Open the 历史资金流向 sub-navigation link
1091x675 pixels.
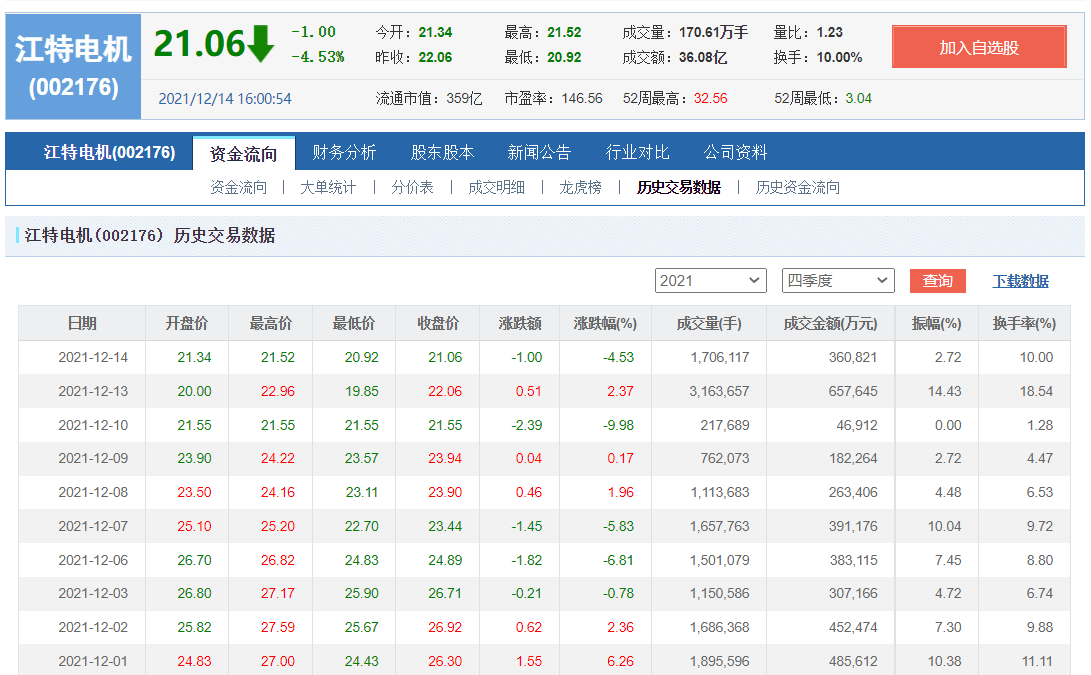pyautogui.click(x=797, y=187)
